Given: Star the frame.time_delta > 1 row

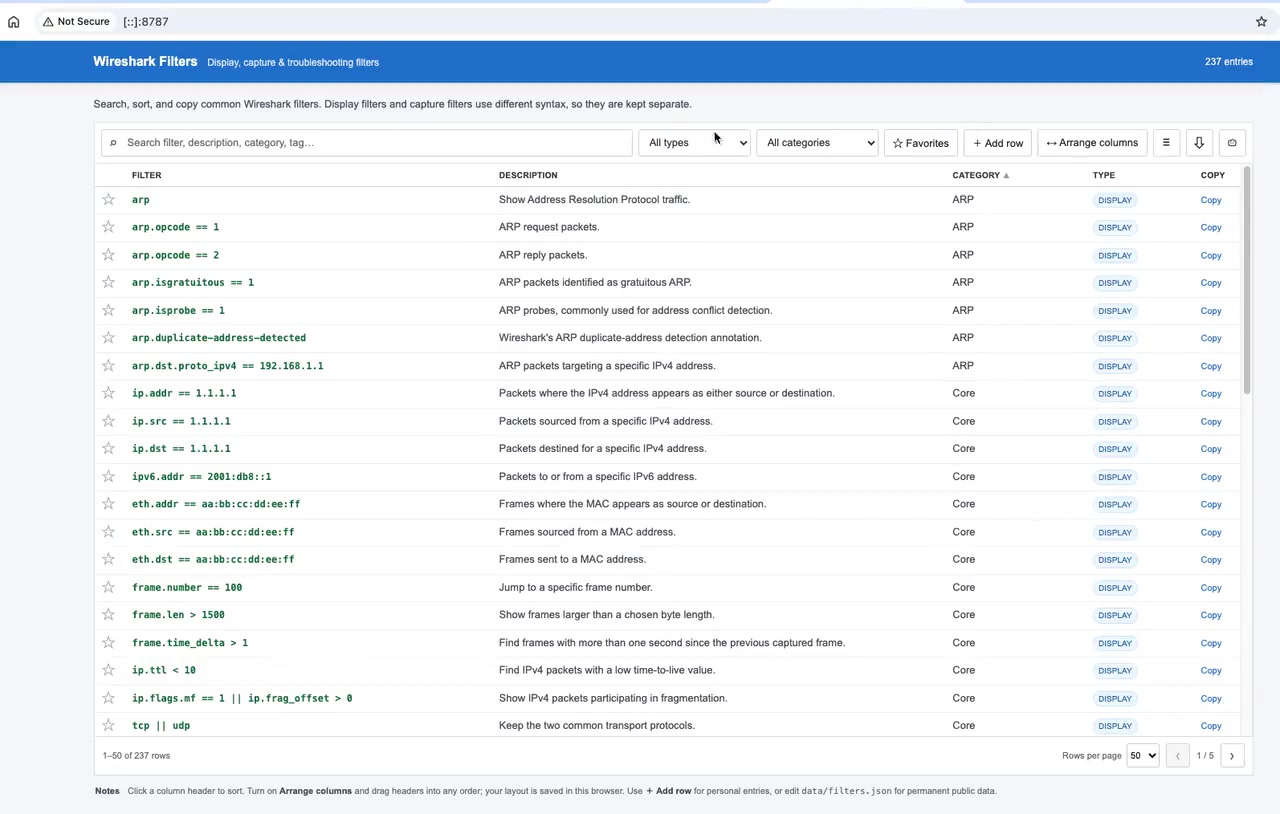Looking at the screenshot, I should [108, 643].
